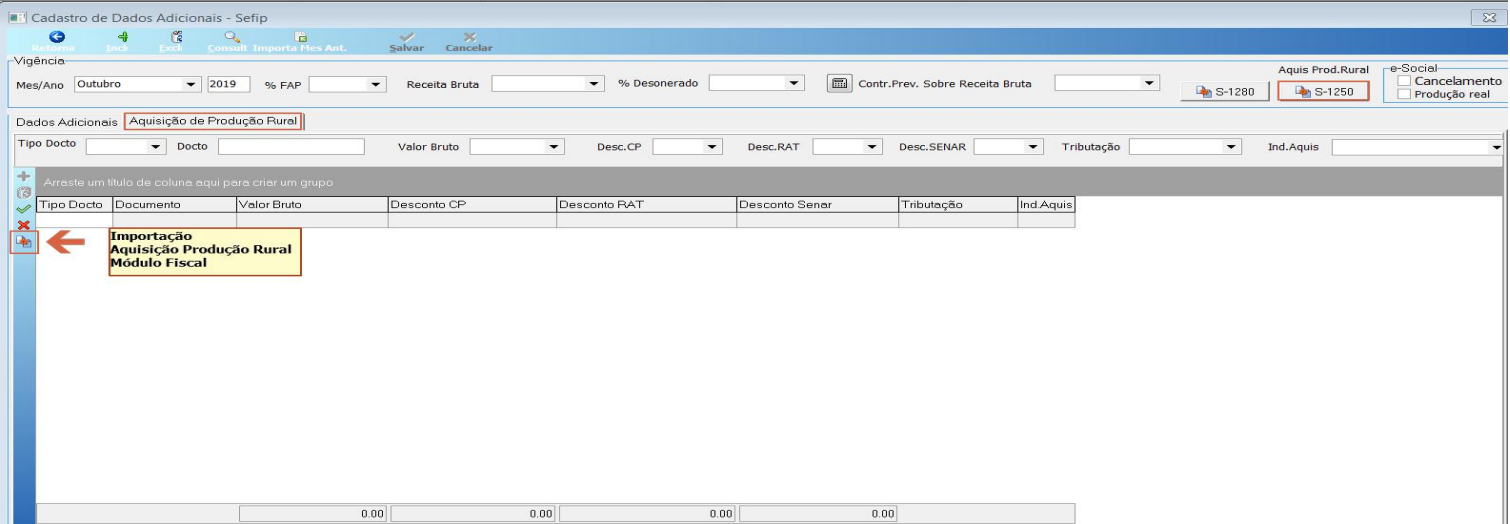Open the Receita Bruta dropdown
1510x524 pixels.
[x=595, y=84]
